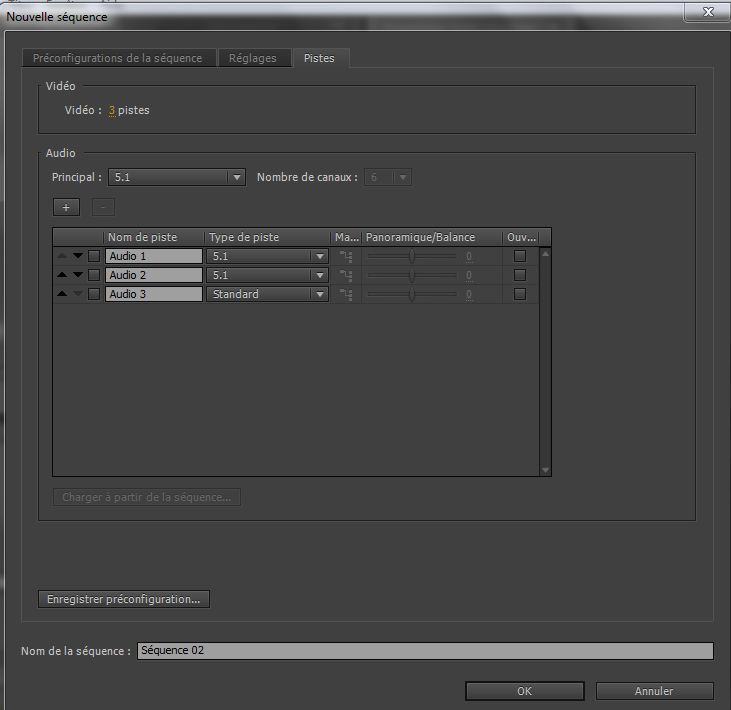Click the routing icon for Audio 1
Screen dimensions: 731x710
(346, 256)
